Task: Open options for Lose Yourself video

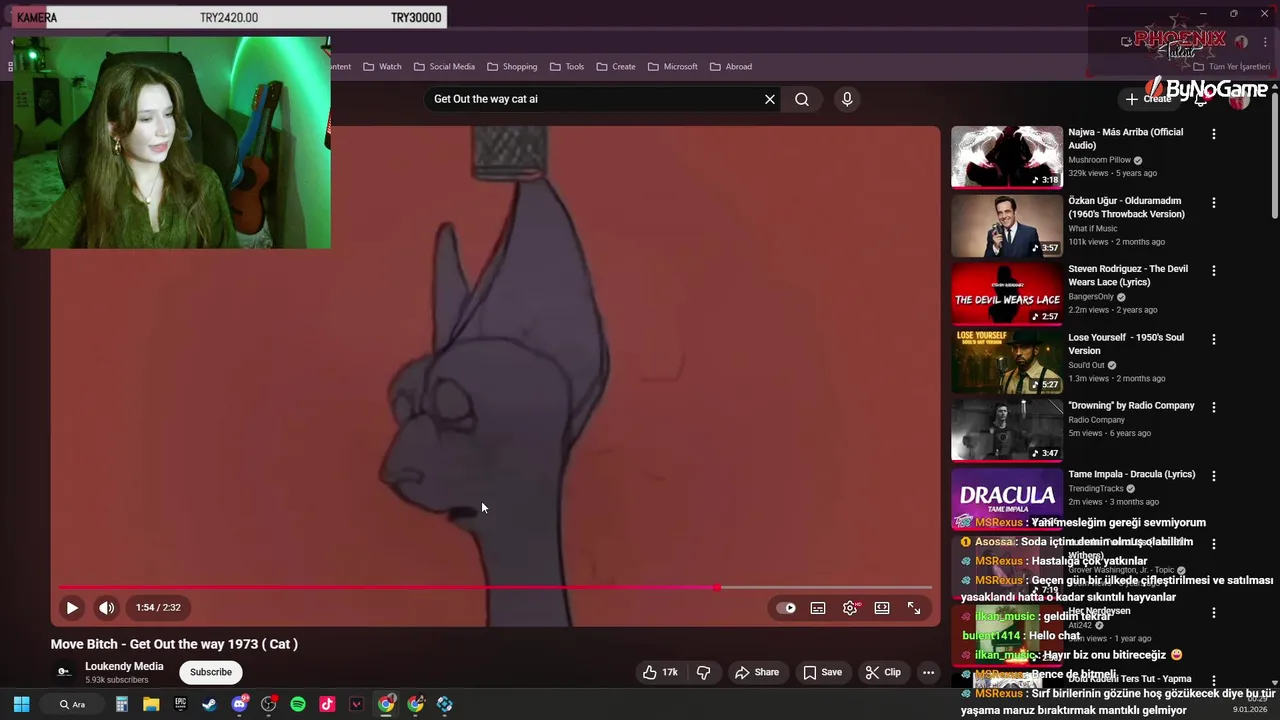Action: (1214, 339)
